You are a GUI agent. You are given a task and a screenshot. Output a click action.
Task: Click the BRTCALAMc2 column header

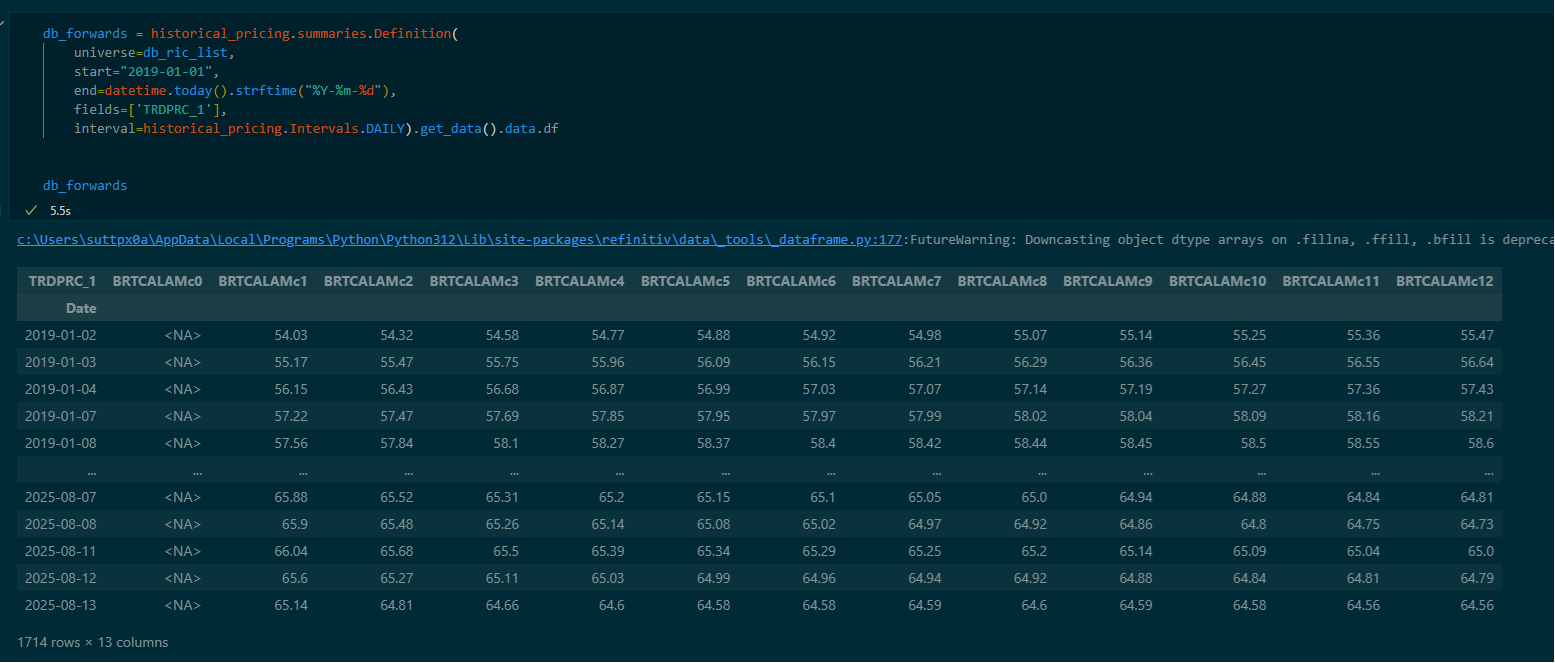pyautogui.click(x=368, y=282)
